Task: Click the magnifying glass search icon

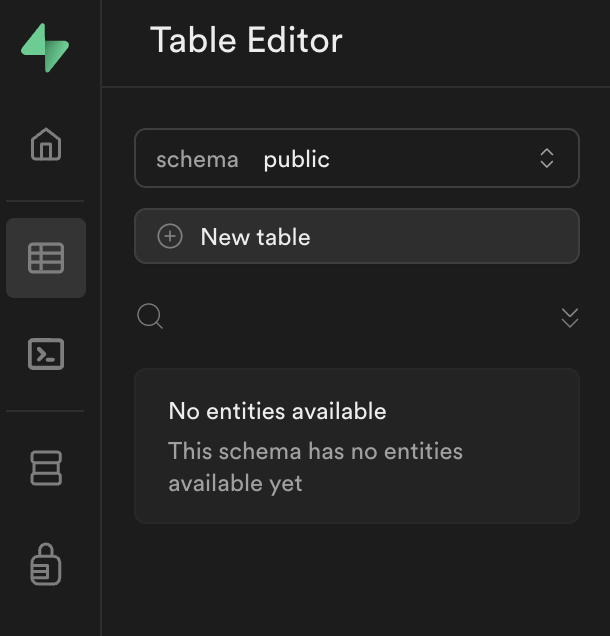Action: point(150,317)
